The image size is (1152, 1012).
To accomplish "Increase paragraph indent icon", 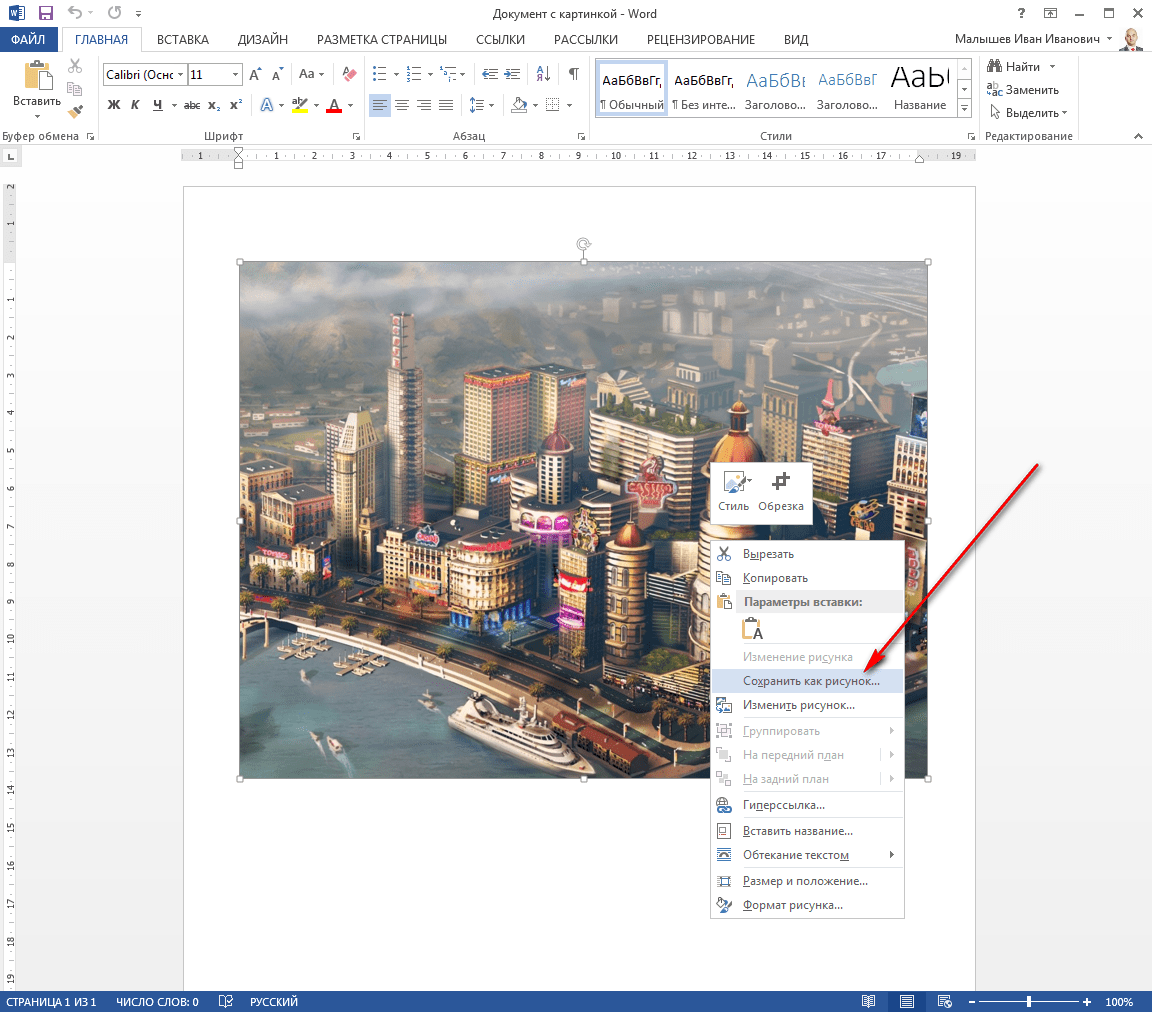I will tap(513, 74).
